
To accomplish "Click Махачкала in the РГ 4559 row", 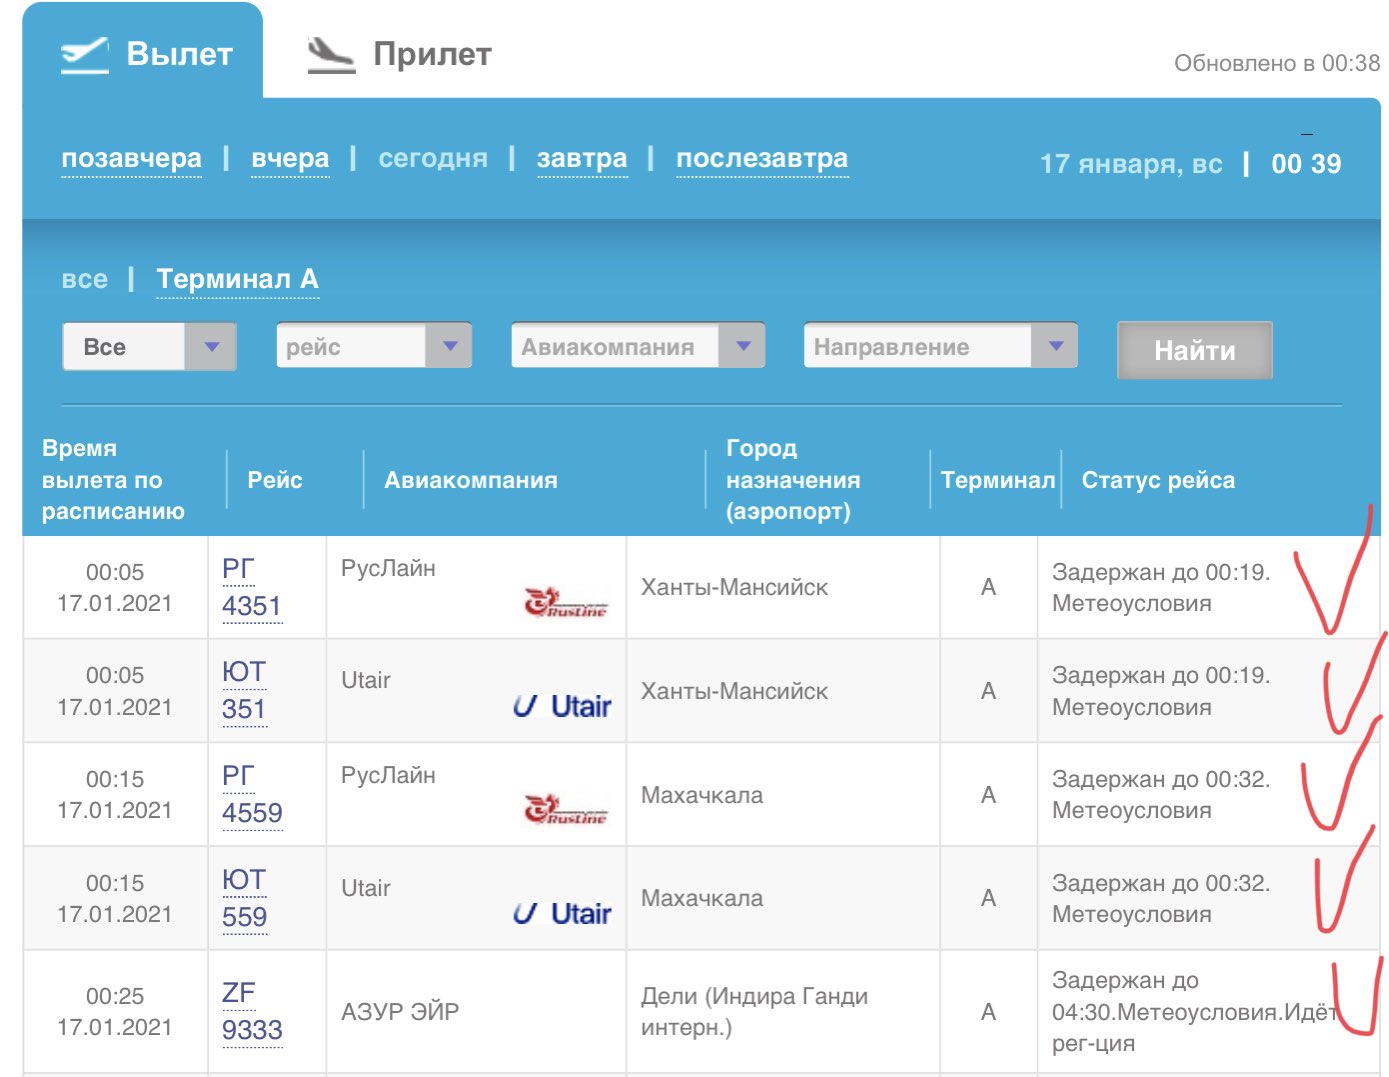I will click(702, 795).
